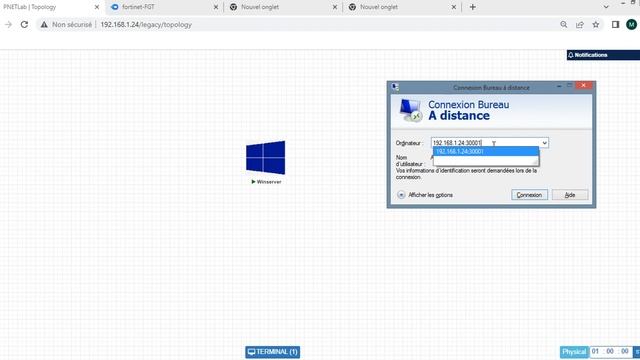Image resolution: width=640 pixels, height=360 pixels.
Task: Open the profile avatar M
Action: point(631,24)
